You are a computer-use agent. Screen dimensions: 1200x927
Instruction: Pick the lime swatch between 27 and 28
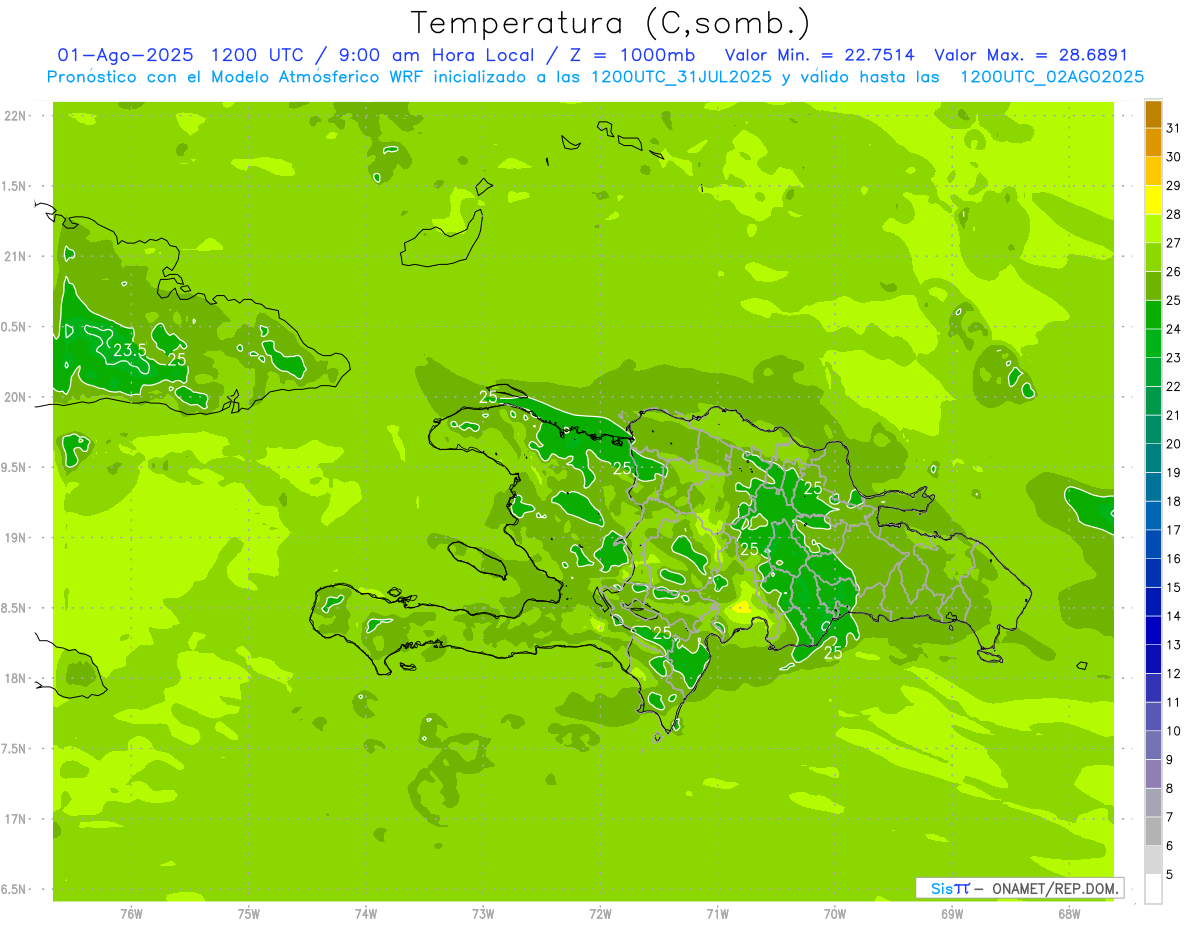1153,228
